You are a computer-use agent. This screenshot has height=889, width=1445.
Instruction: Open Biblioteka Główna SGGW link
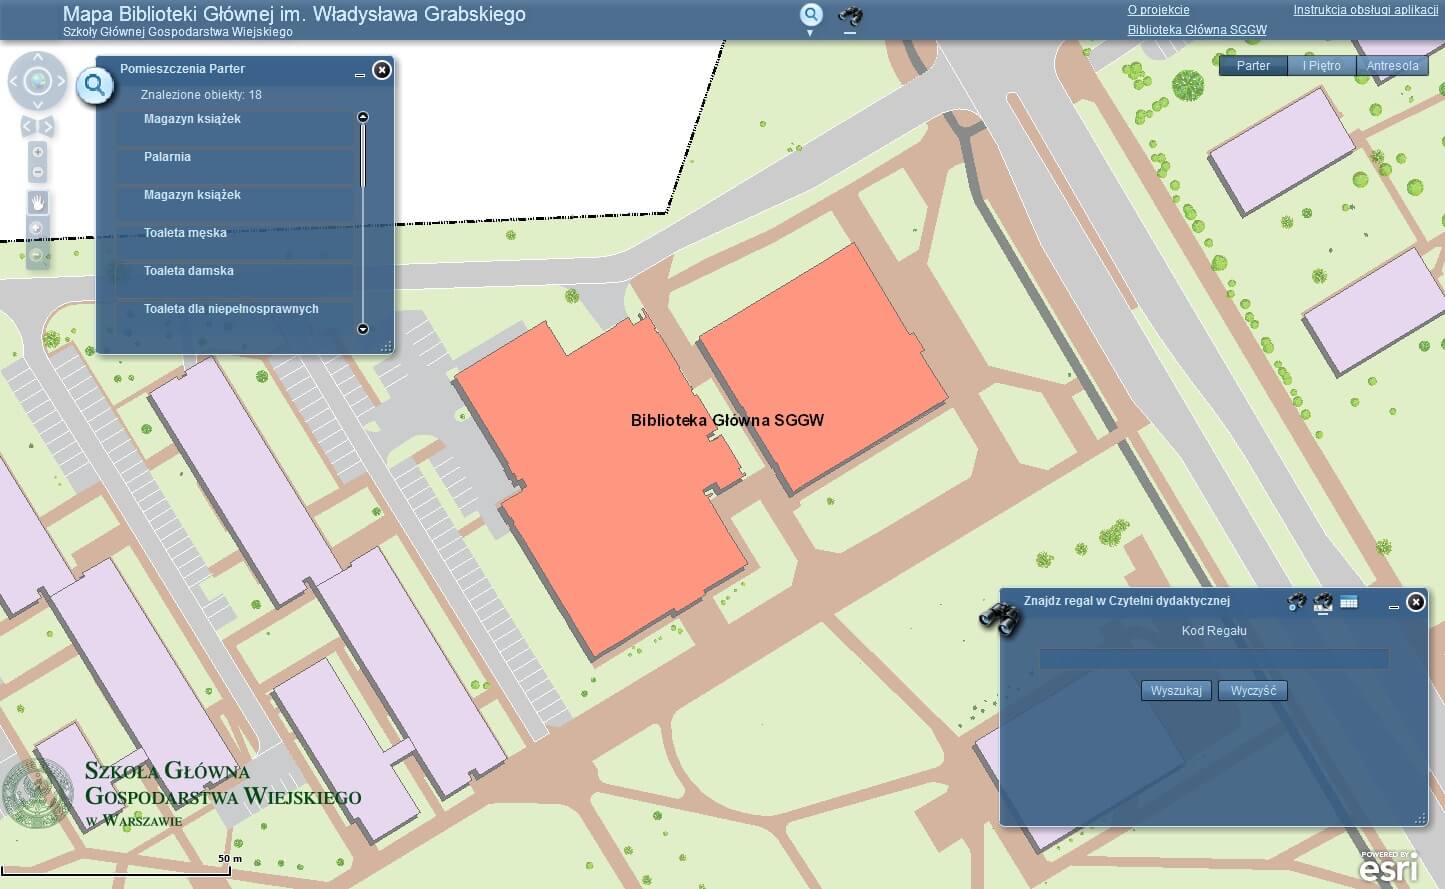point(1197,30)
